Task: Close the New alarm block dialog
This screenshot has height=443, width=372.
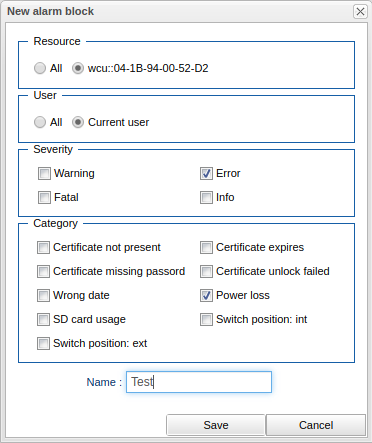Action: (x=360, y=12)
